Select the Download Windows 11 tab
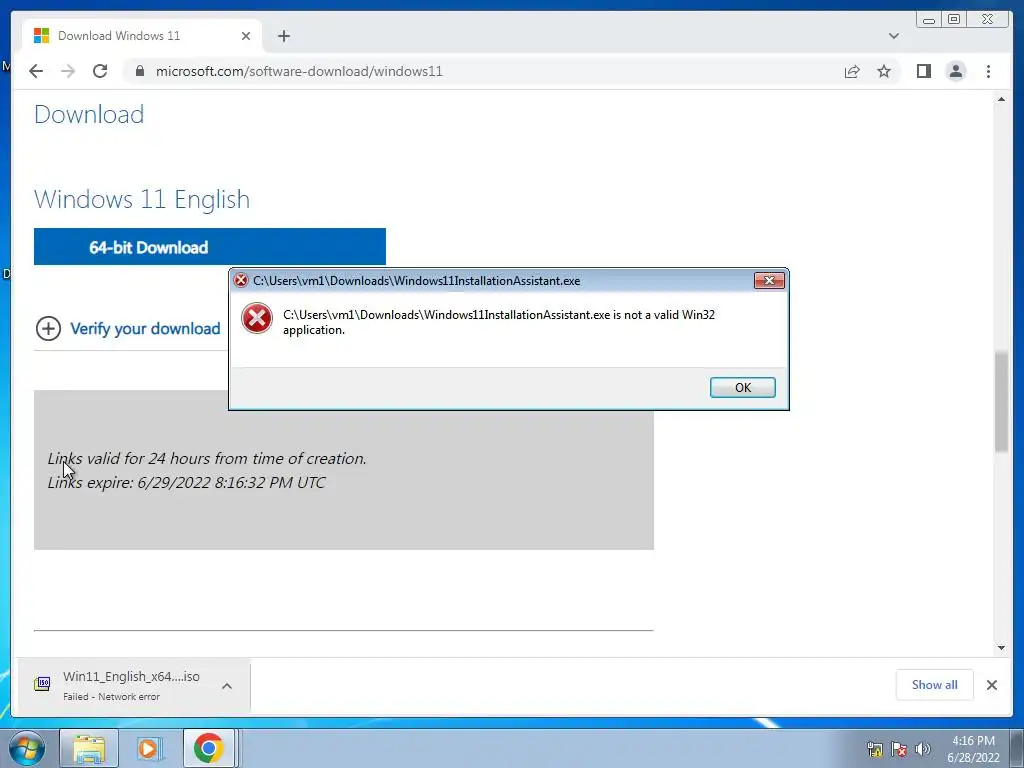This screenshot has width=1024, height=768. click(x=142, y=36)
